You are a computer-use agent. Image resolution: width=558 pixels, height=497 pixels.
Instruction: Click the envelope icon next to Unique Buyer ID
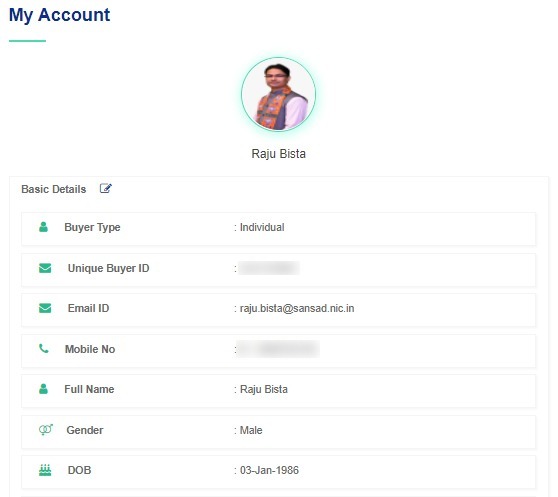(x=45, y=268)
